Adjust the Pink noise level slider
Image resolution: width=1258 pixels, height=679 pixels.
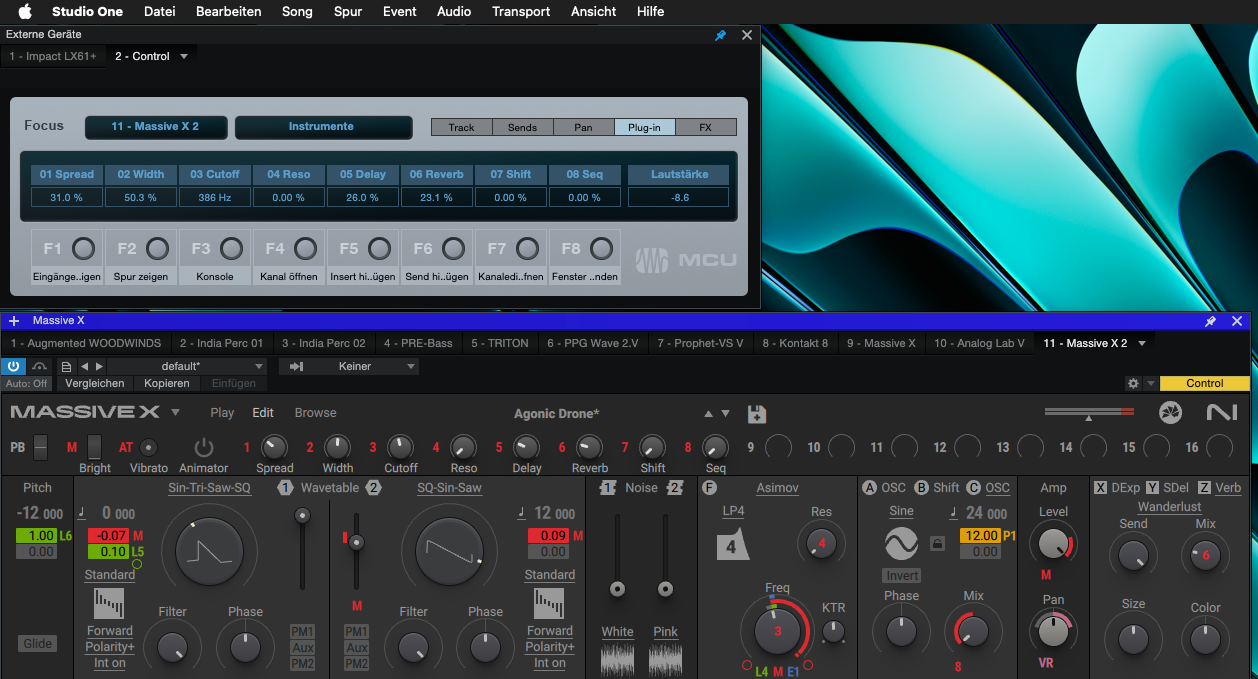665,588
